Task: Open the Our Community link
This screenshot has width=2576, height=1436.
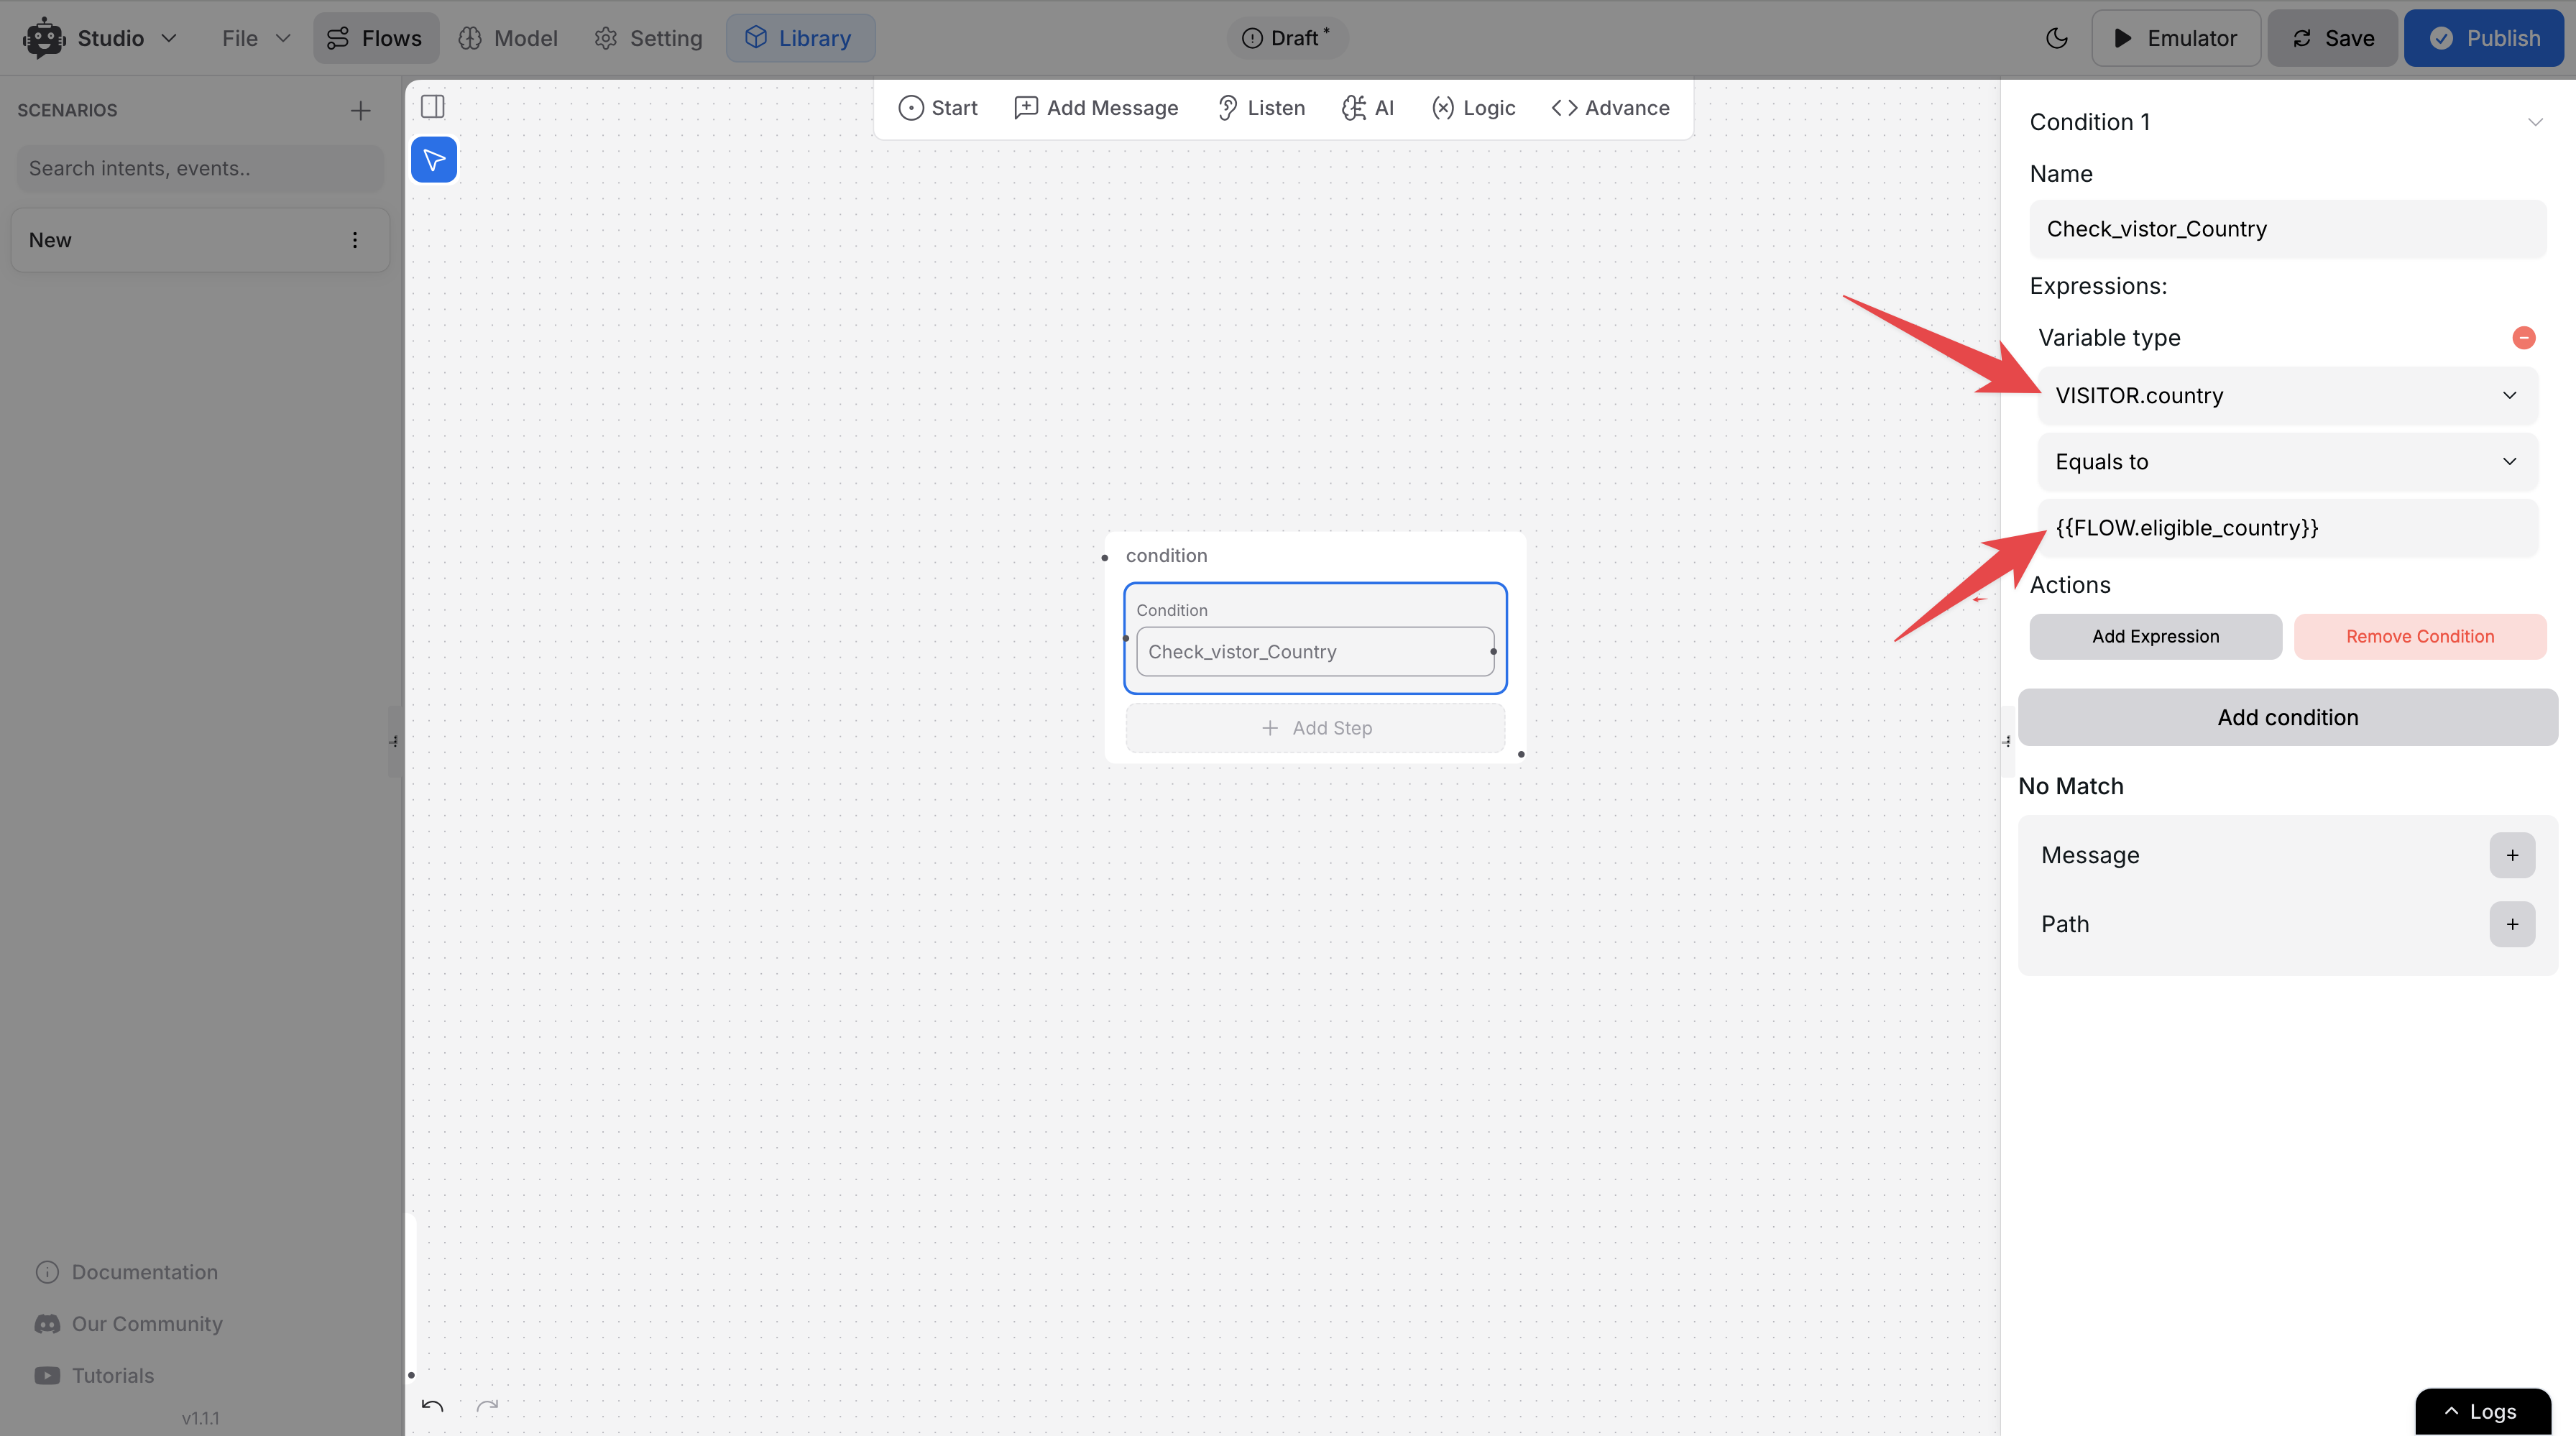Action: 129,1324
